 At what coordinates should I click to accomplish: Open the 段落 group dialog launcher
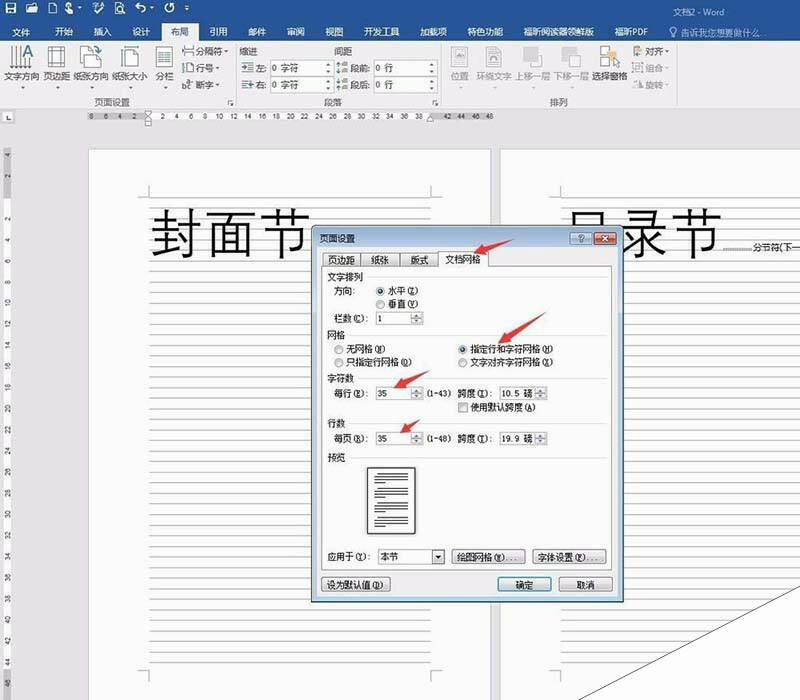[x=435, y=103]
